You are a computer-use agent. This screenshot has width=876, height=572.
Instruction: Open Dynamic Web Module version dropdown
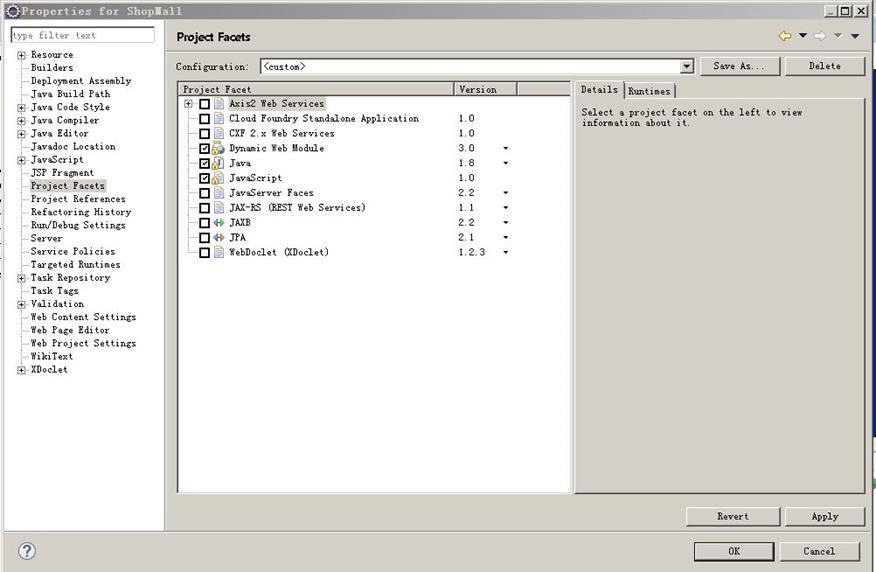[506, 149]
